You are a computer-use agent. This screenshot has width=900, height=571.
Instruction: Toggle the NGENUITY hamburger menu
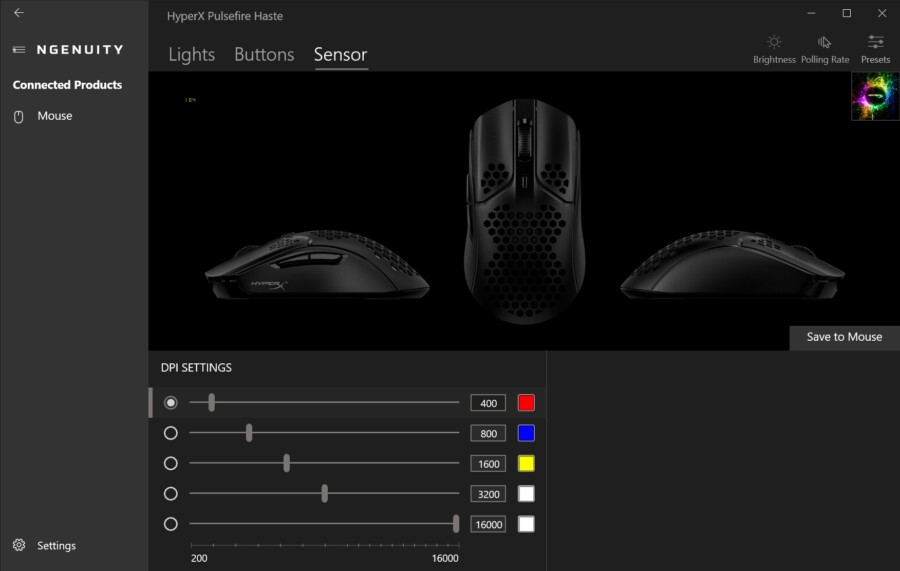tap(19, 50)
